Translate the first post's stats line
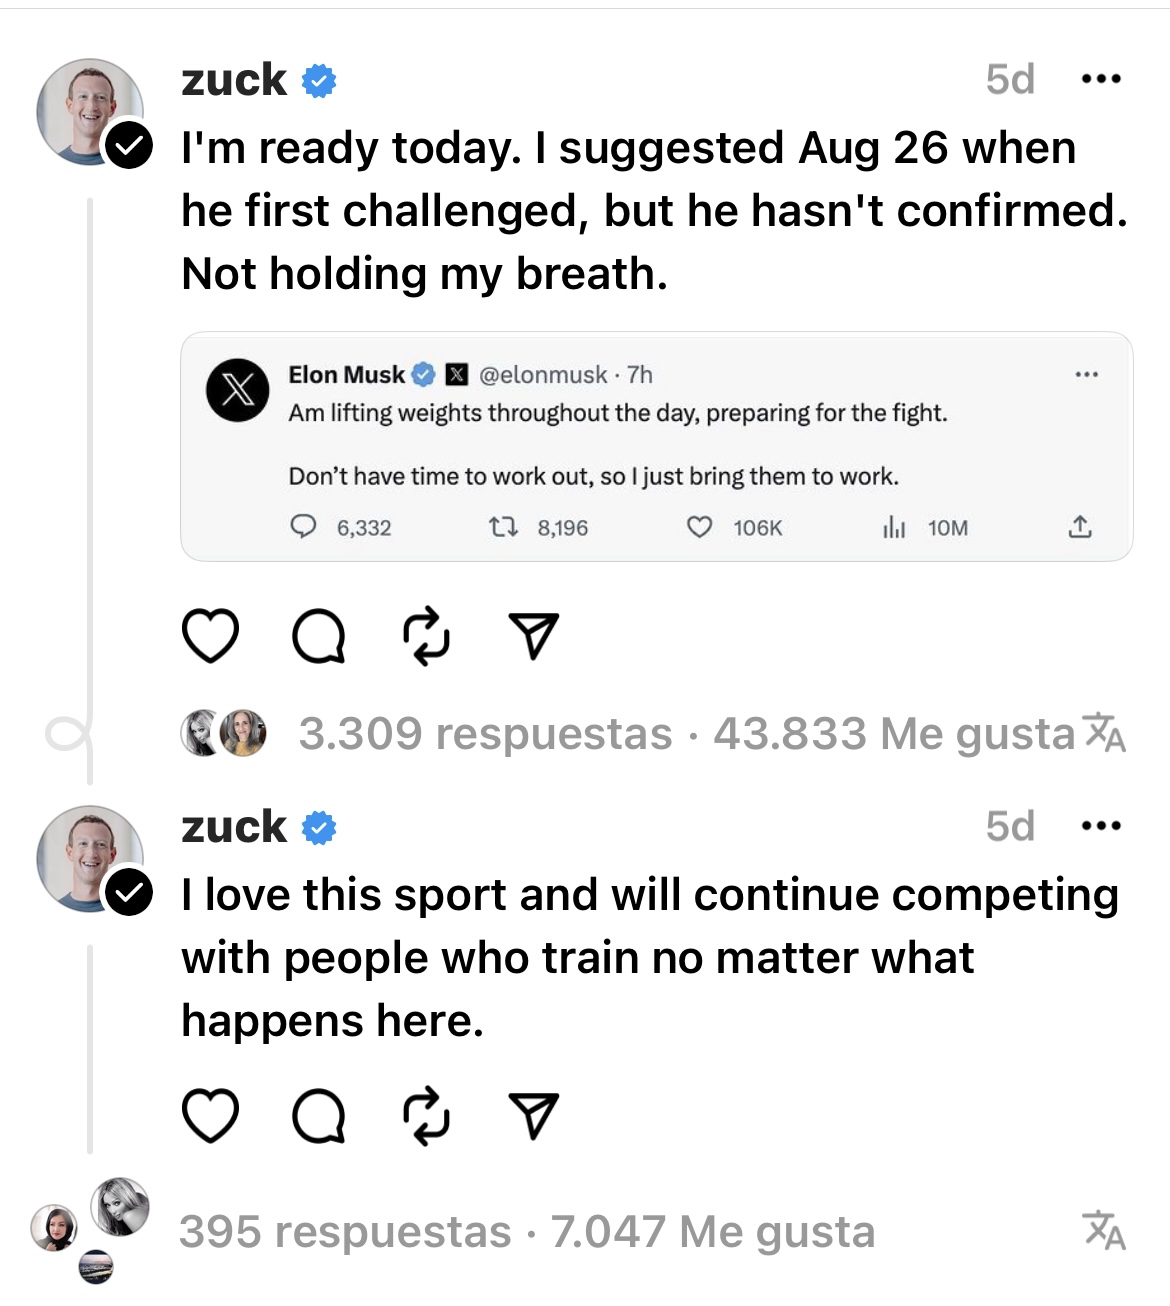 [x=1105, y=733]
